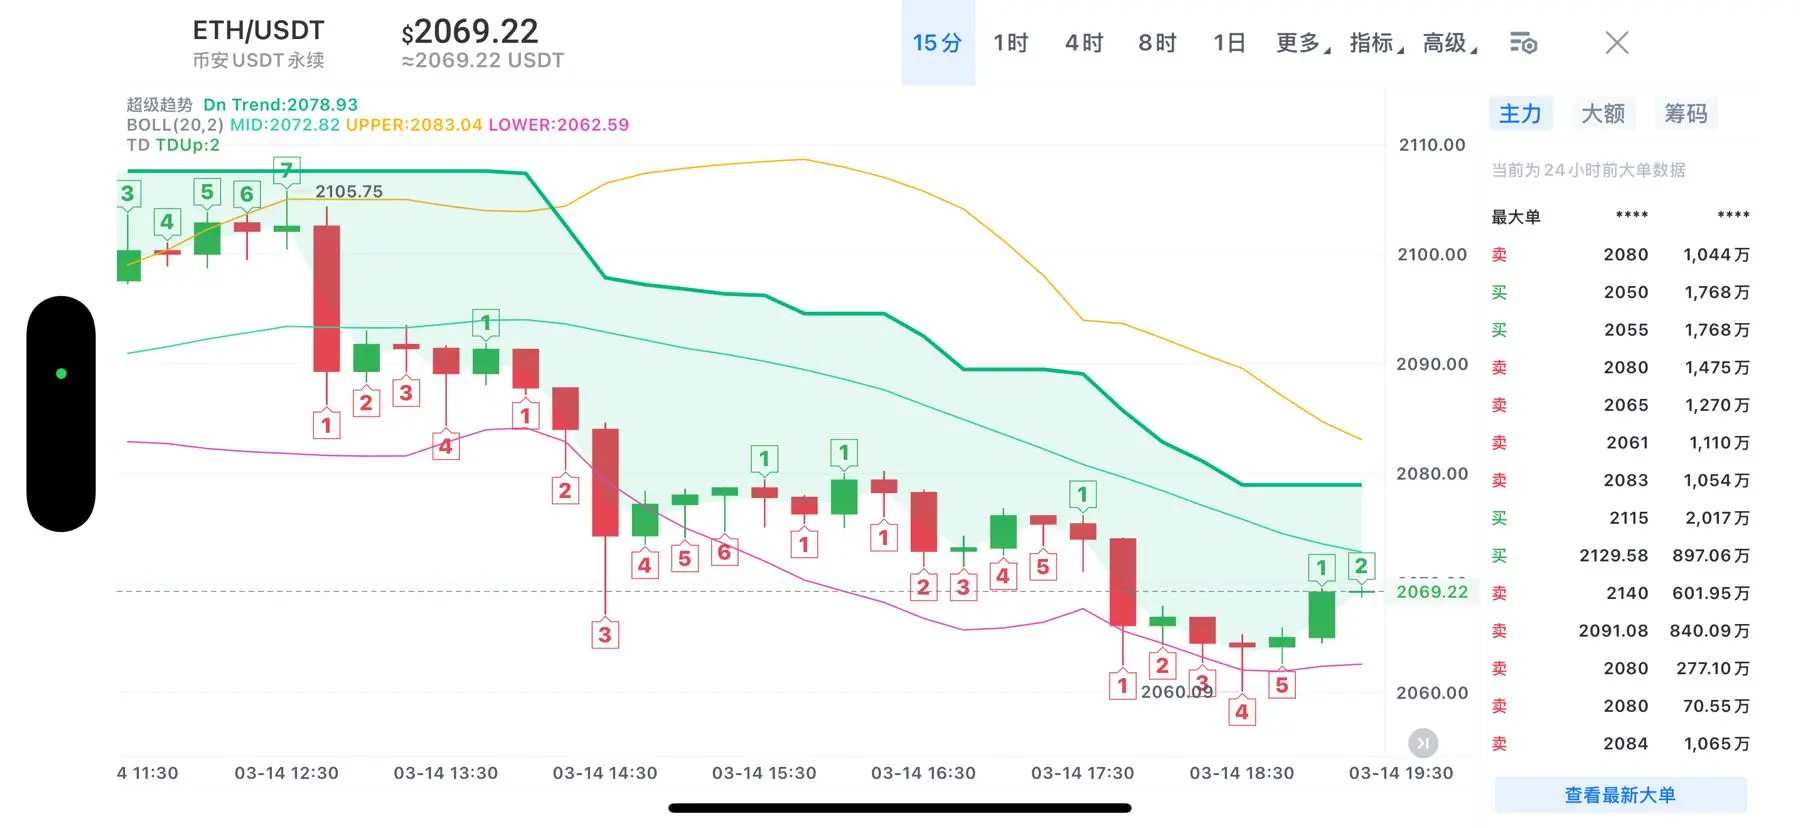The image size is (1800, 828).
Task: Select the 15分 timeframe tab
Action: coord(938,43)
